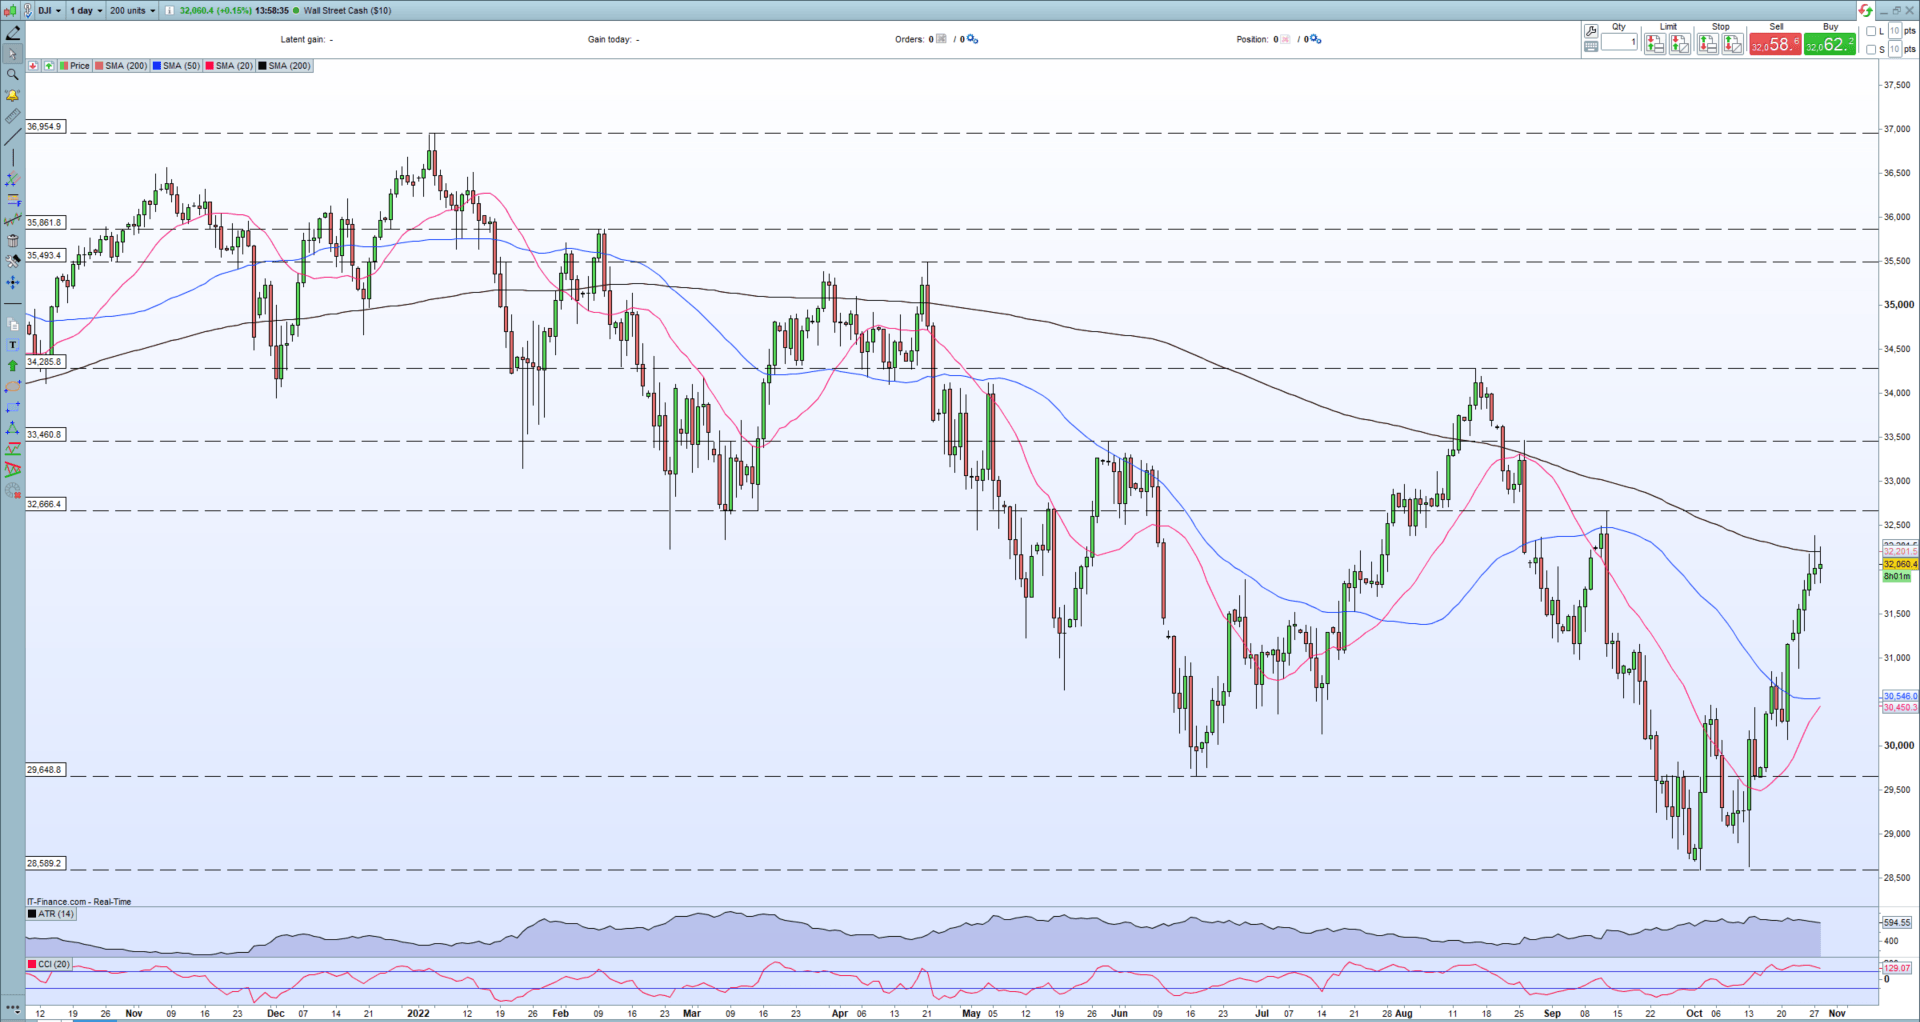
Task: Click the Price legend tab
Action: pos(75,66)
